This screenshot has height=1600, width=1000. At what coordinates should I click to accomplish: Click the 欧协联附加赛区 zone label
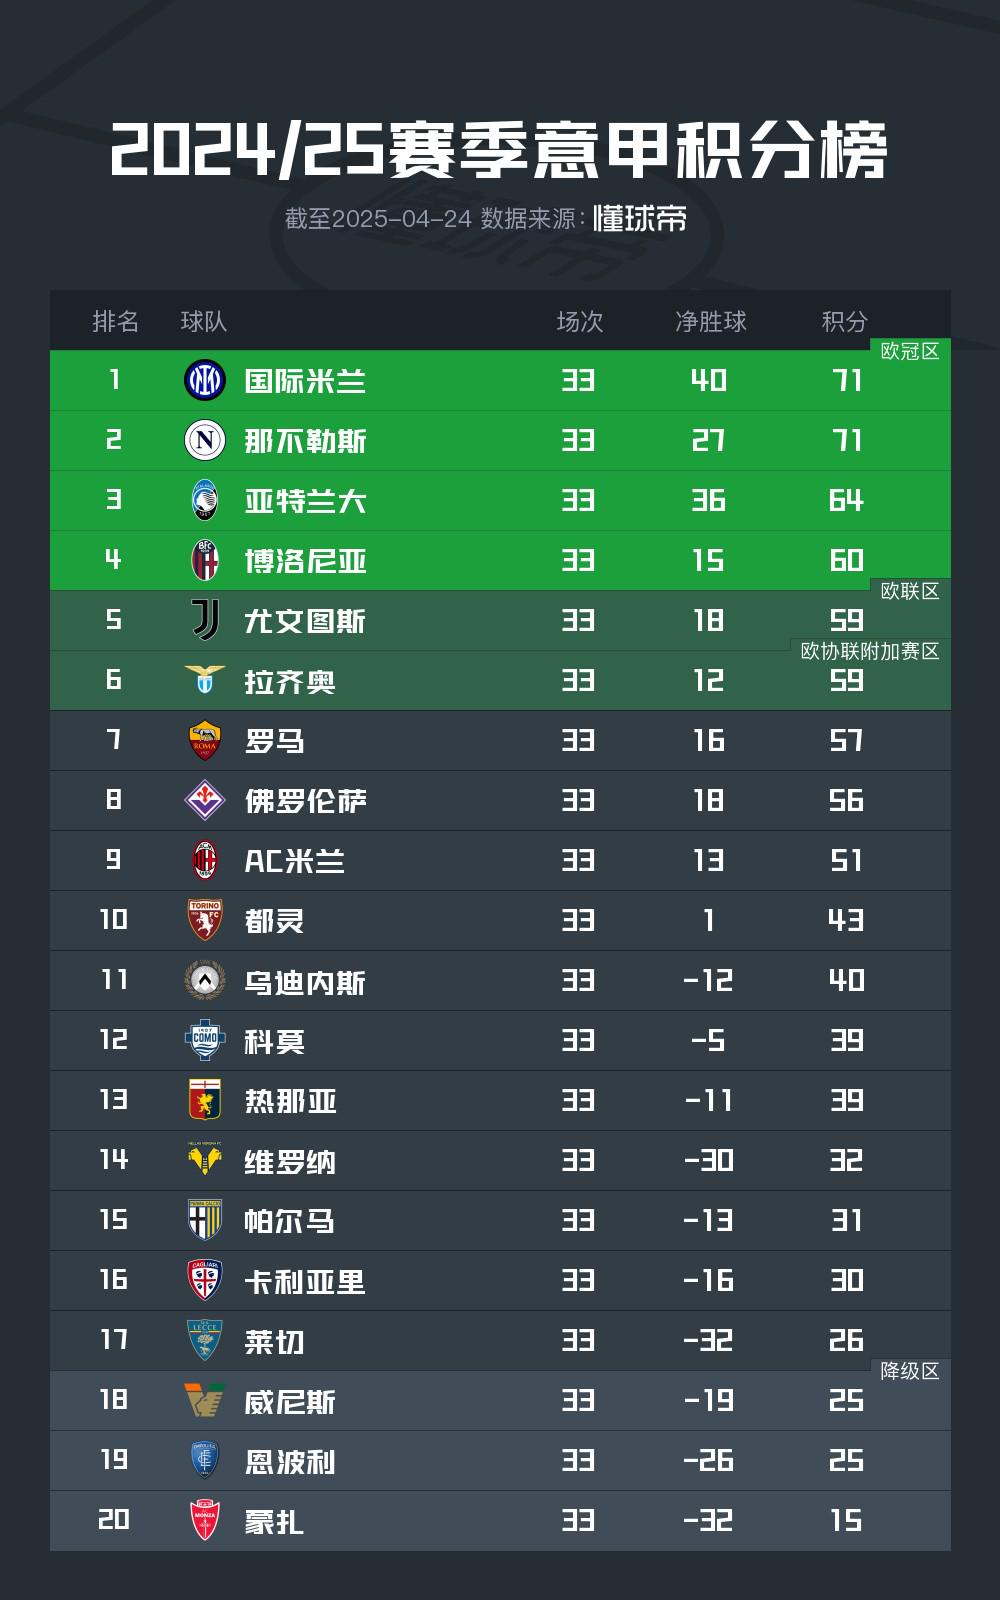[x=870, y=651]
